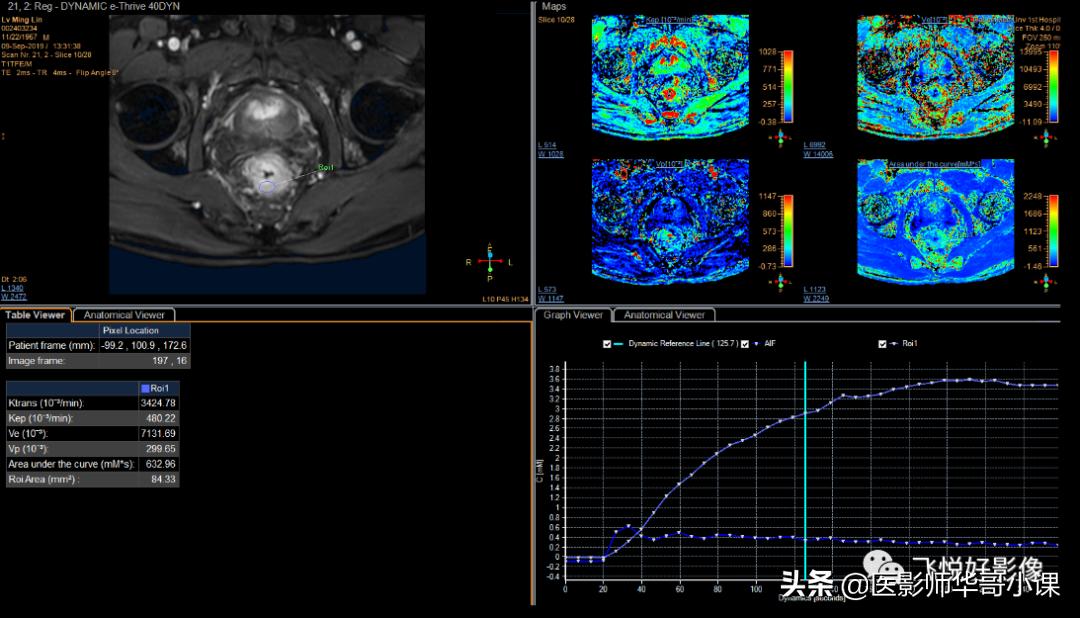Select the Ktrans value cell in the table

pos(161,403)
